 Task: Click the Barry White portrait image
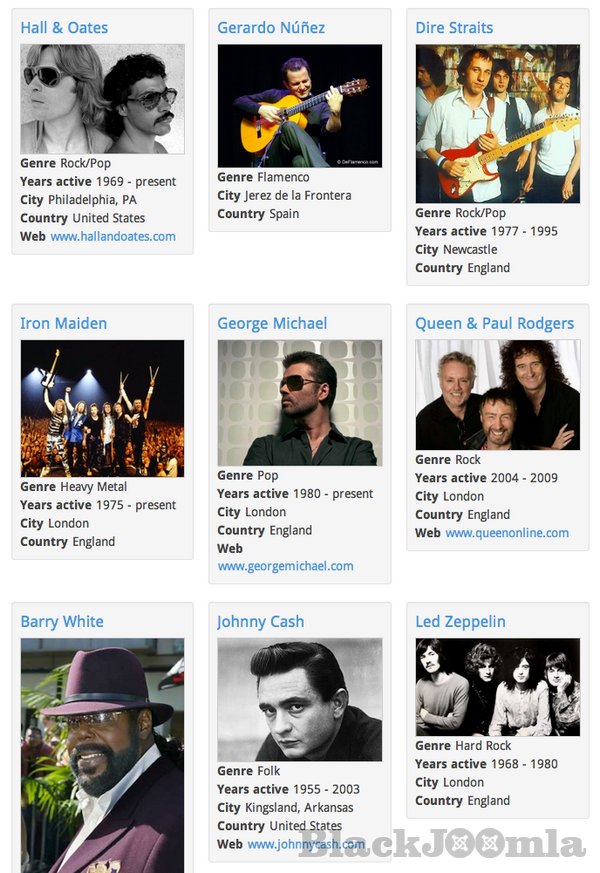102,755
